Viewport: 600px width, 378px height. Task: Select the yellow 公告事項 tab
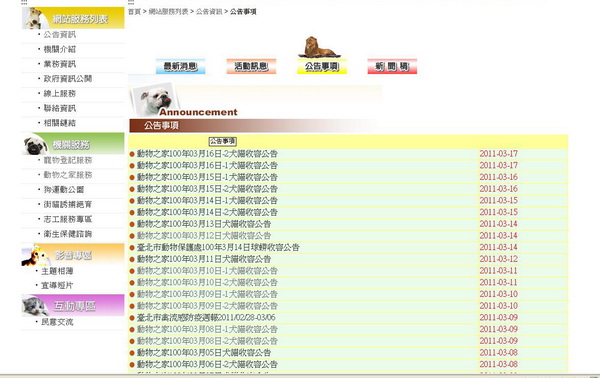(322, 67)
